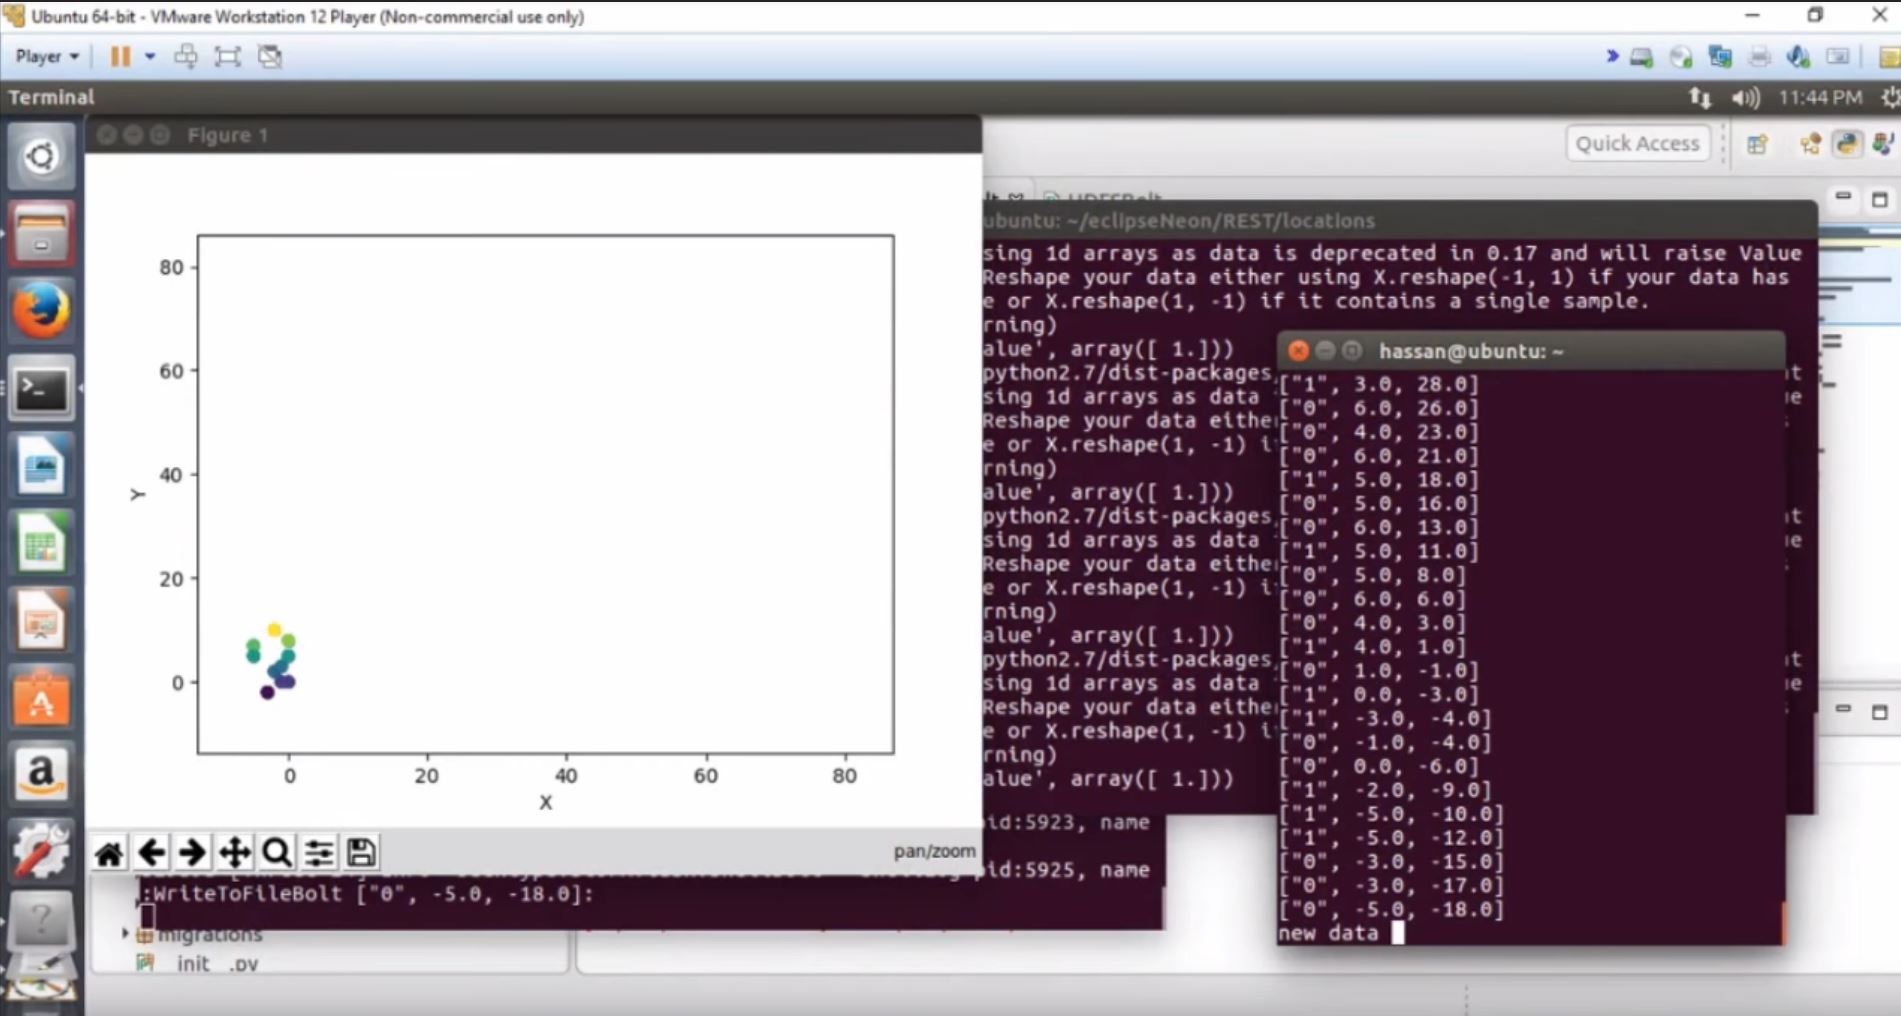Open the session gear menu in the top panel
The image size is (1901, 1016).
pyautogui.click(x=1890, y=97)
